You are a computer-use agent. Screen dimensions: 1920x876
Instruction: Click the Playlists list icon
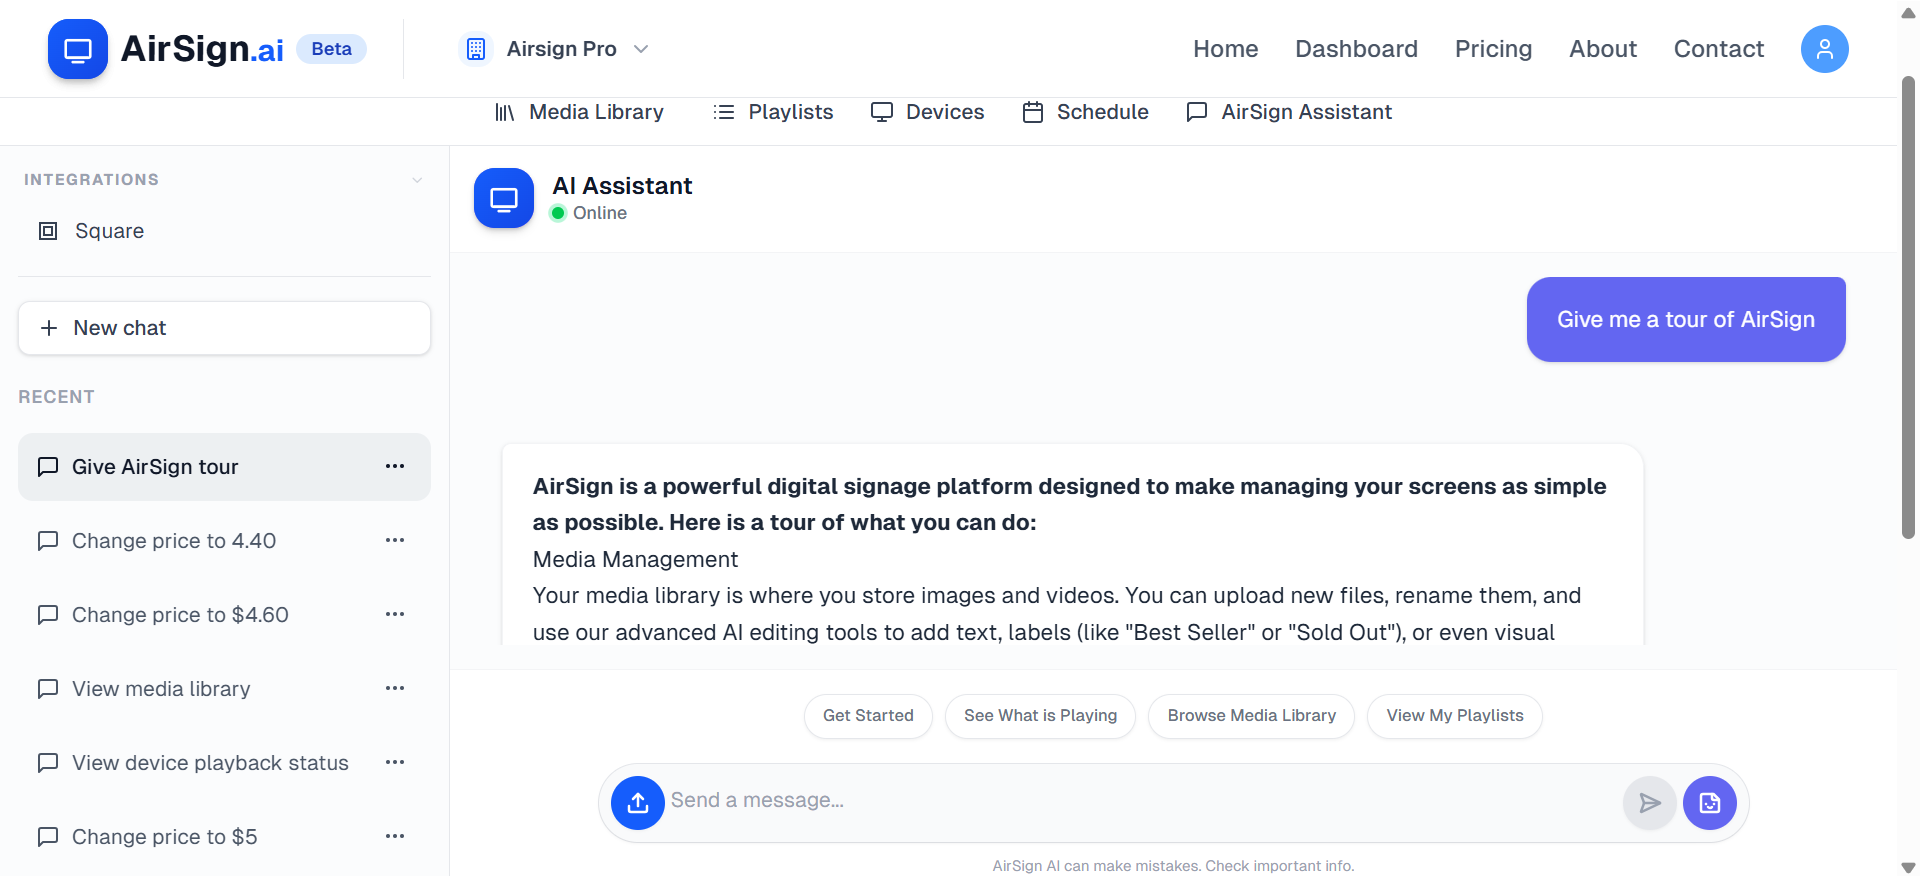pos(724,112)
